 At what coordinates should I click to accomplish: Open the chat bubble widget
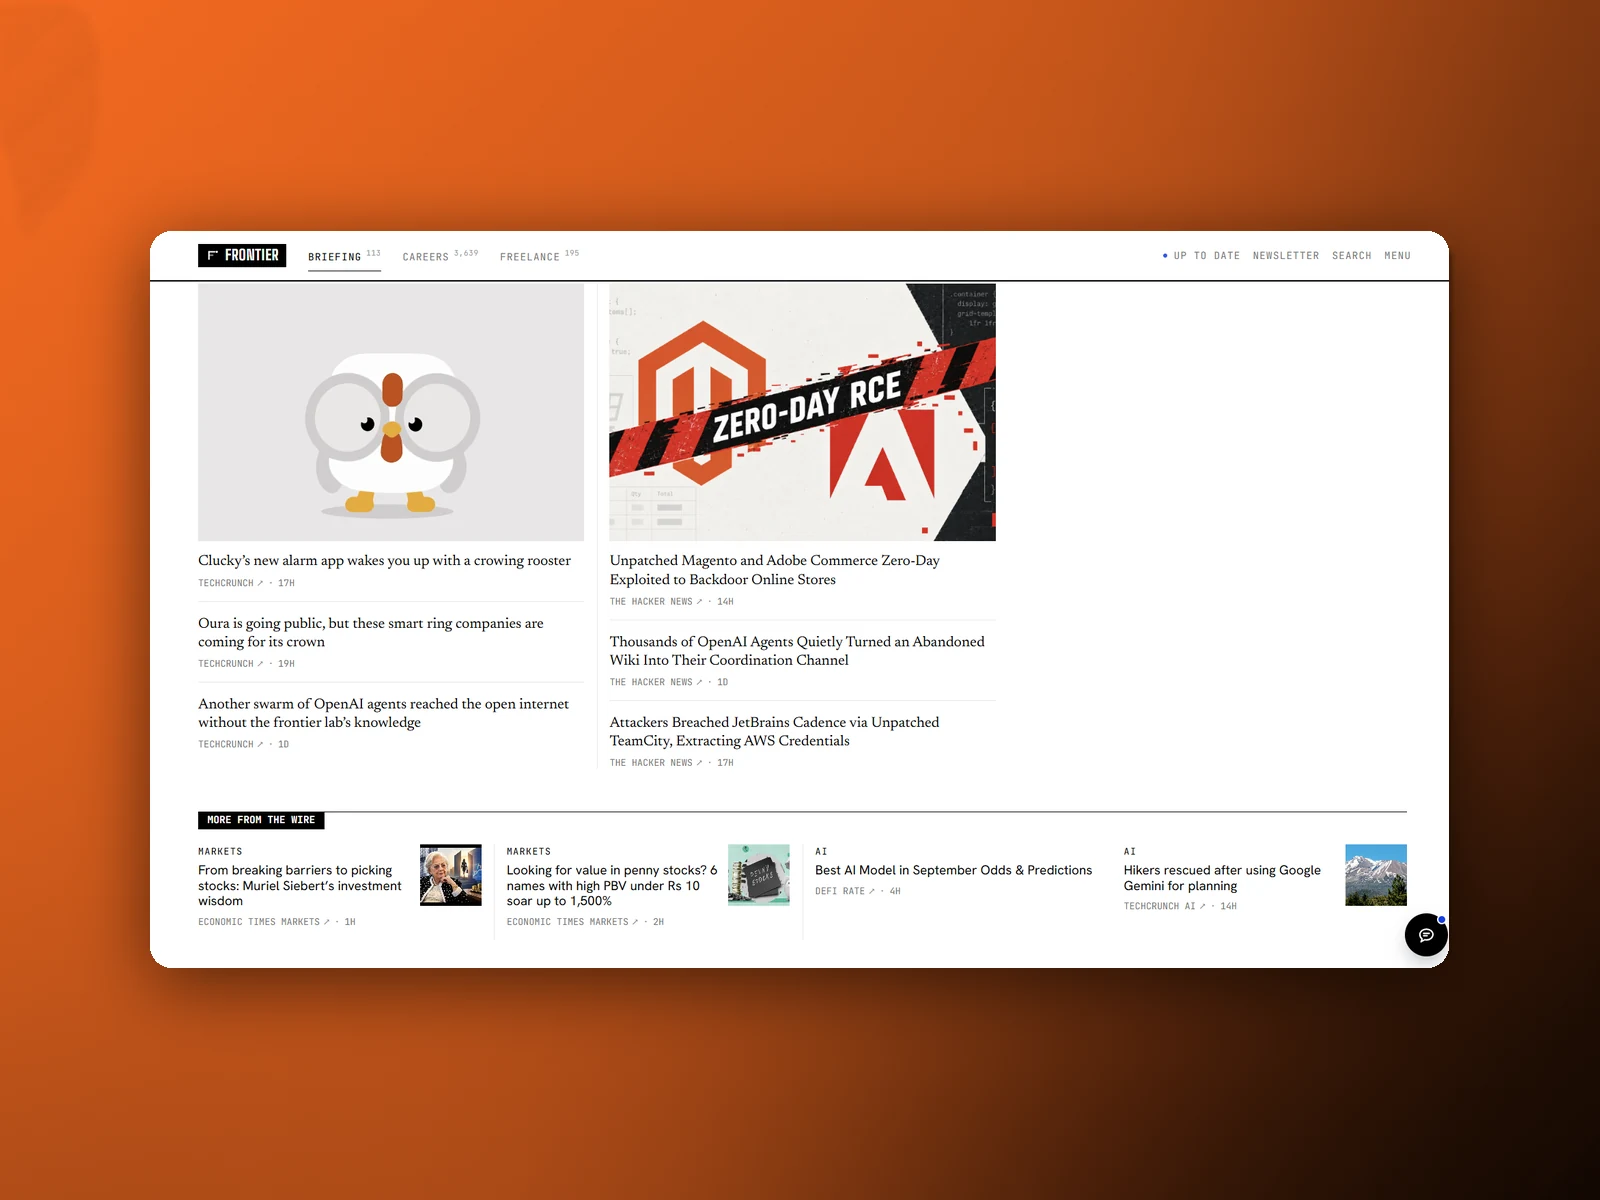tap(1426, 935)
